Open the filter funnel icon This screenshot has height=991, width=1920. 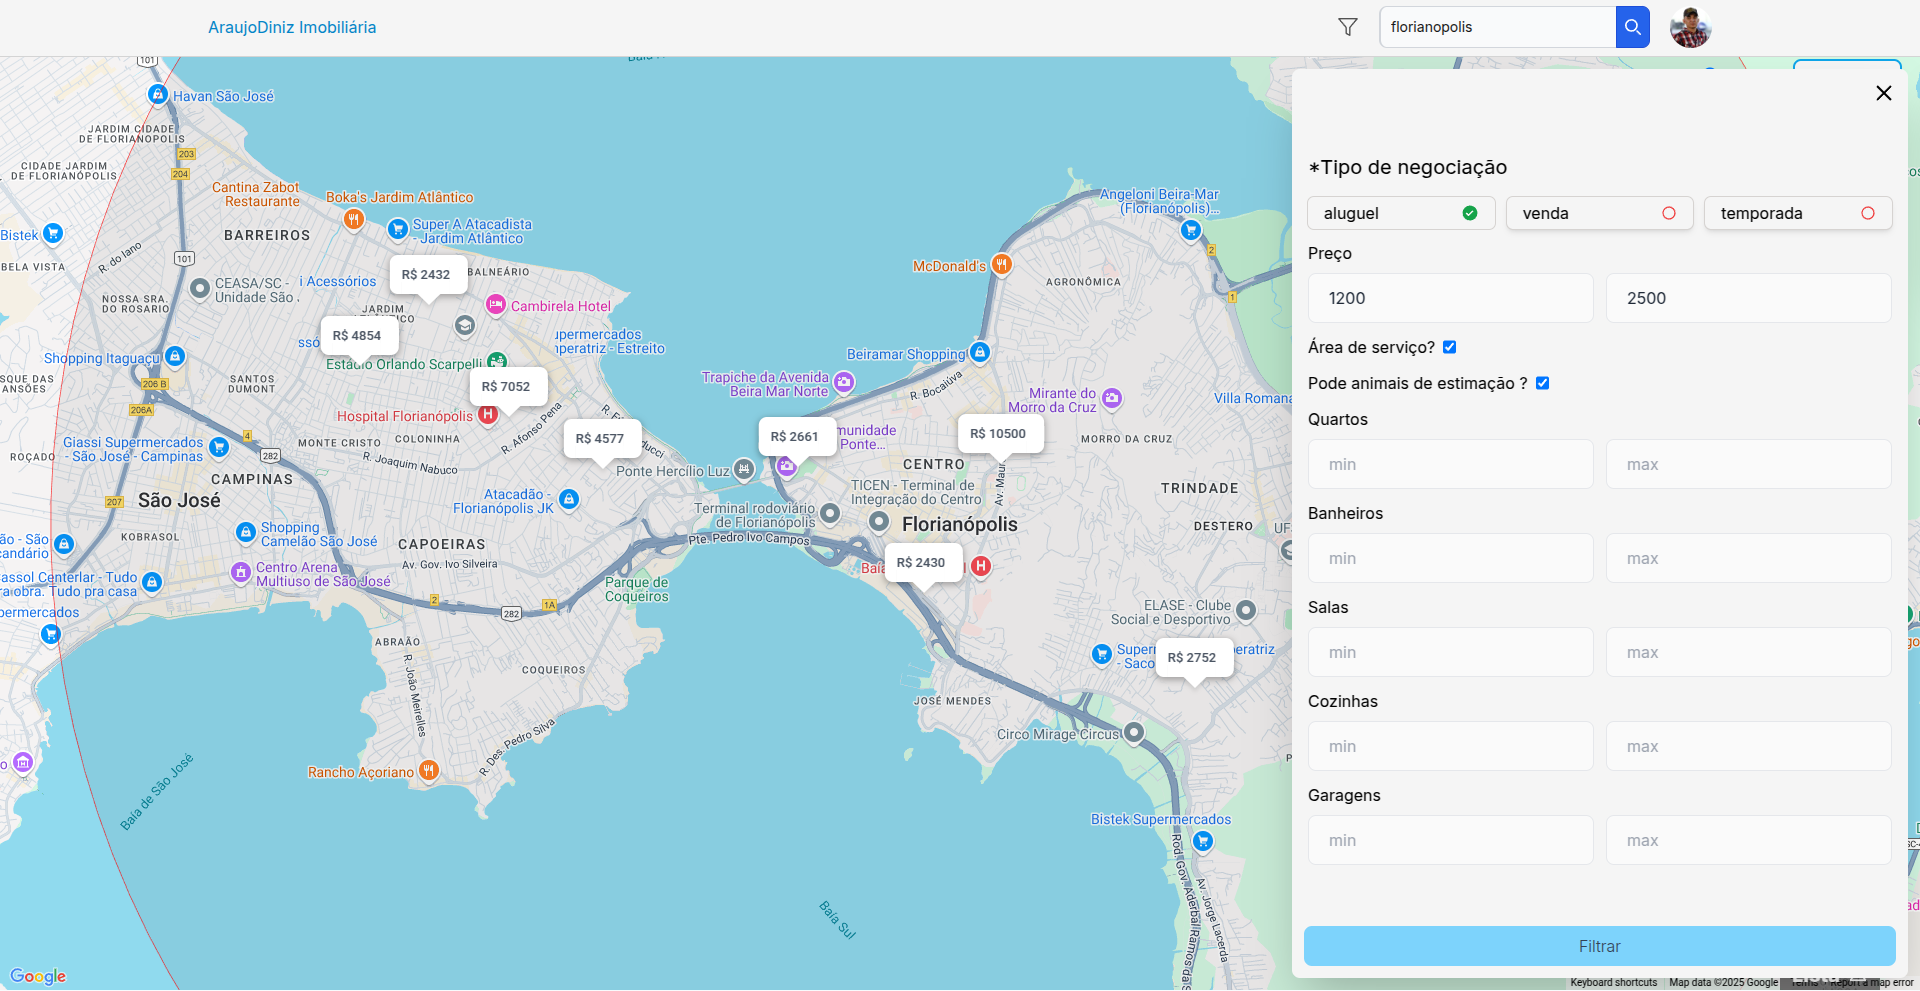[x=1347, y=27]
